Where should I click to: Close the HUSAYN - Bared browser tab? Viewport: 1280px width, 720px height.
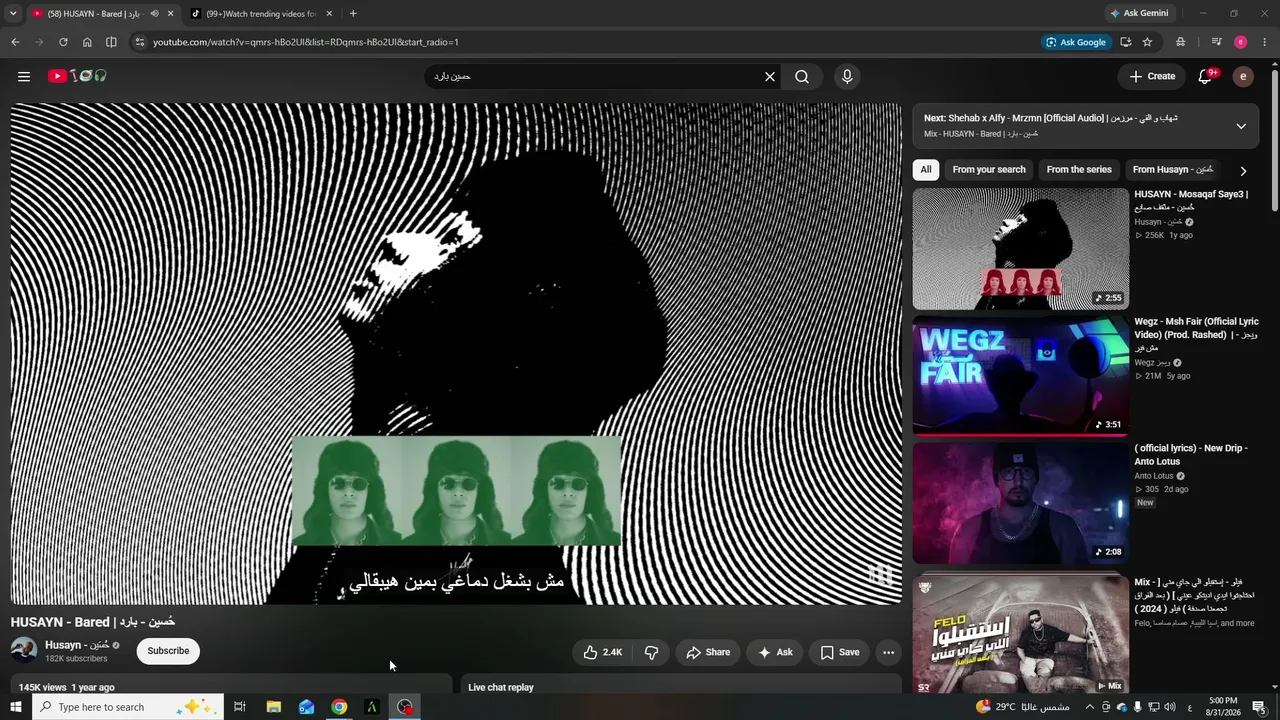(x=171, y=14)
